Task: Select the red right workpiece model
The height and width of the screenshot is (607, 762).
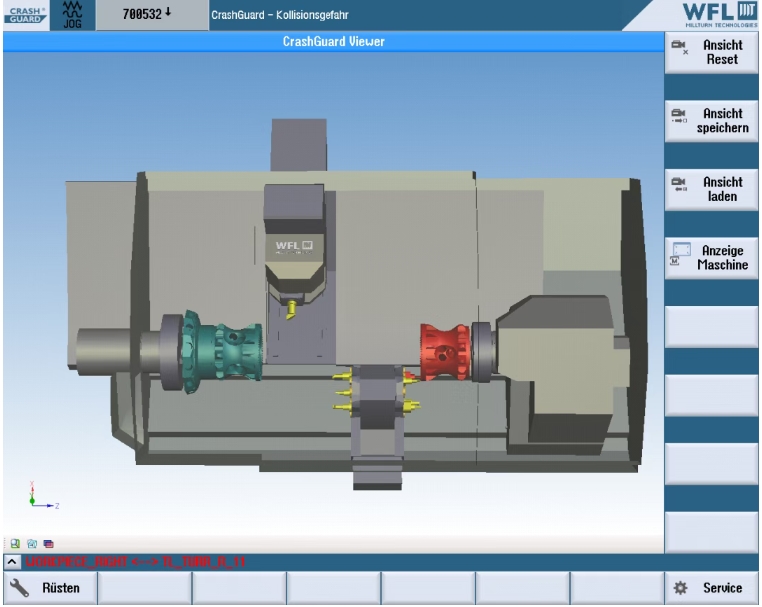Action: [x=445, y=352]
